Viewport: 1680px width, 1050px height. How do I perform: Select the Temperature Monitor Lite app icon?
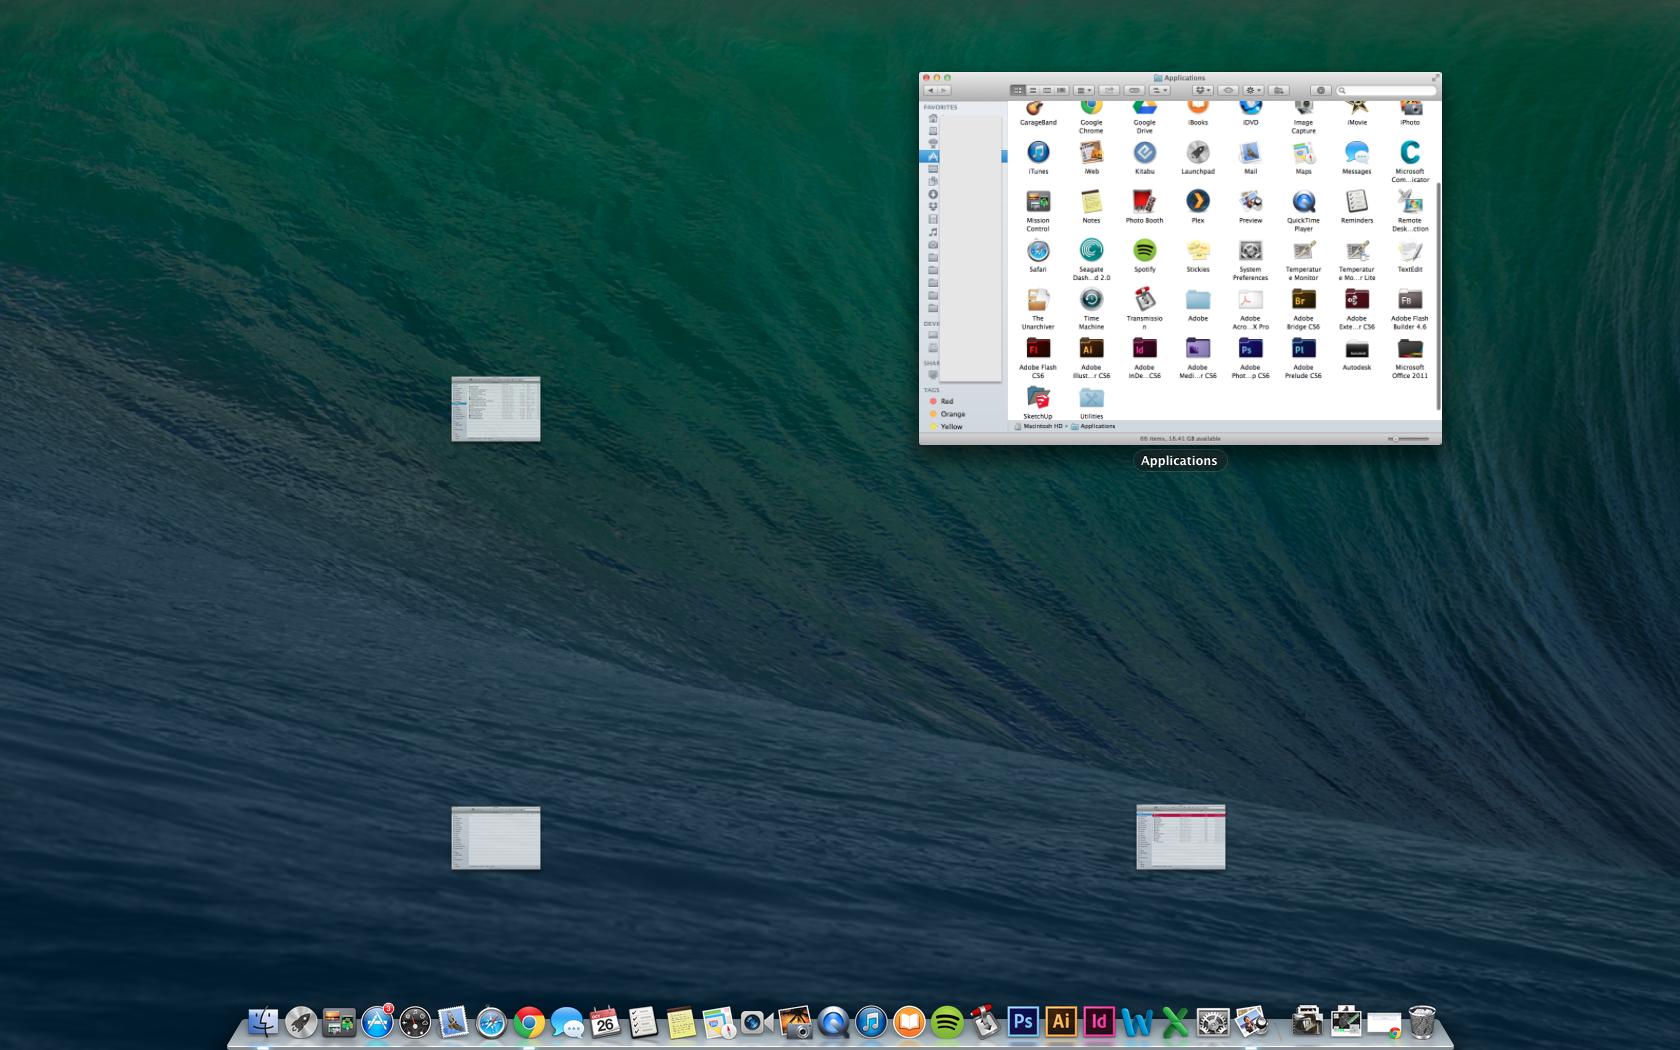click(1357, 251)
